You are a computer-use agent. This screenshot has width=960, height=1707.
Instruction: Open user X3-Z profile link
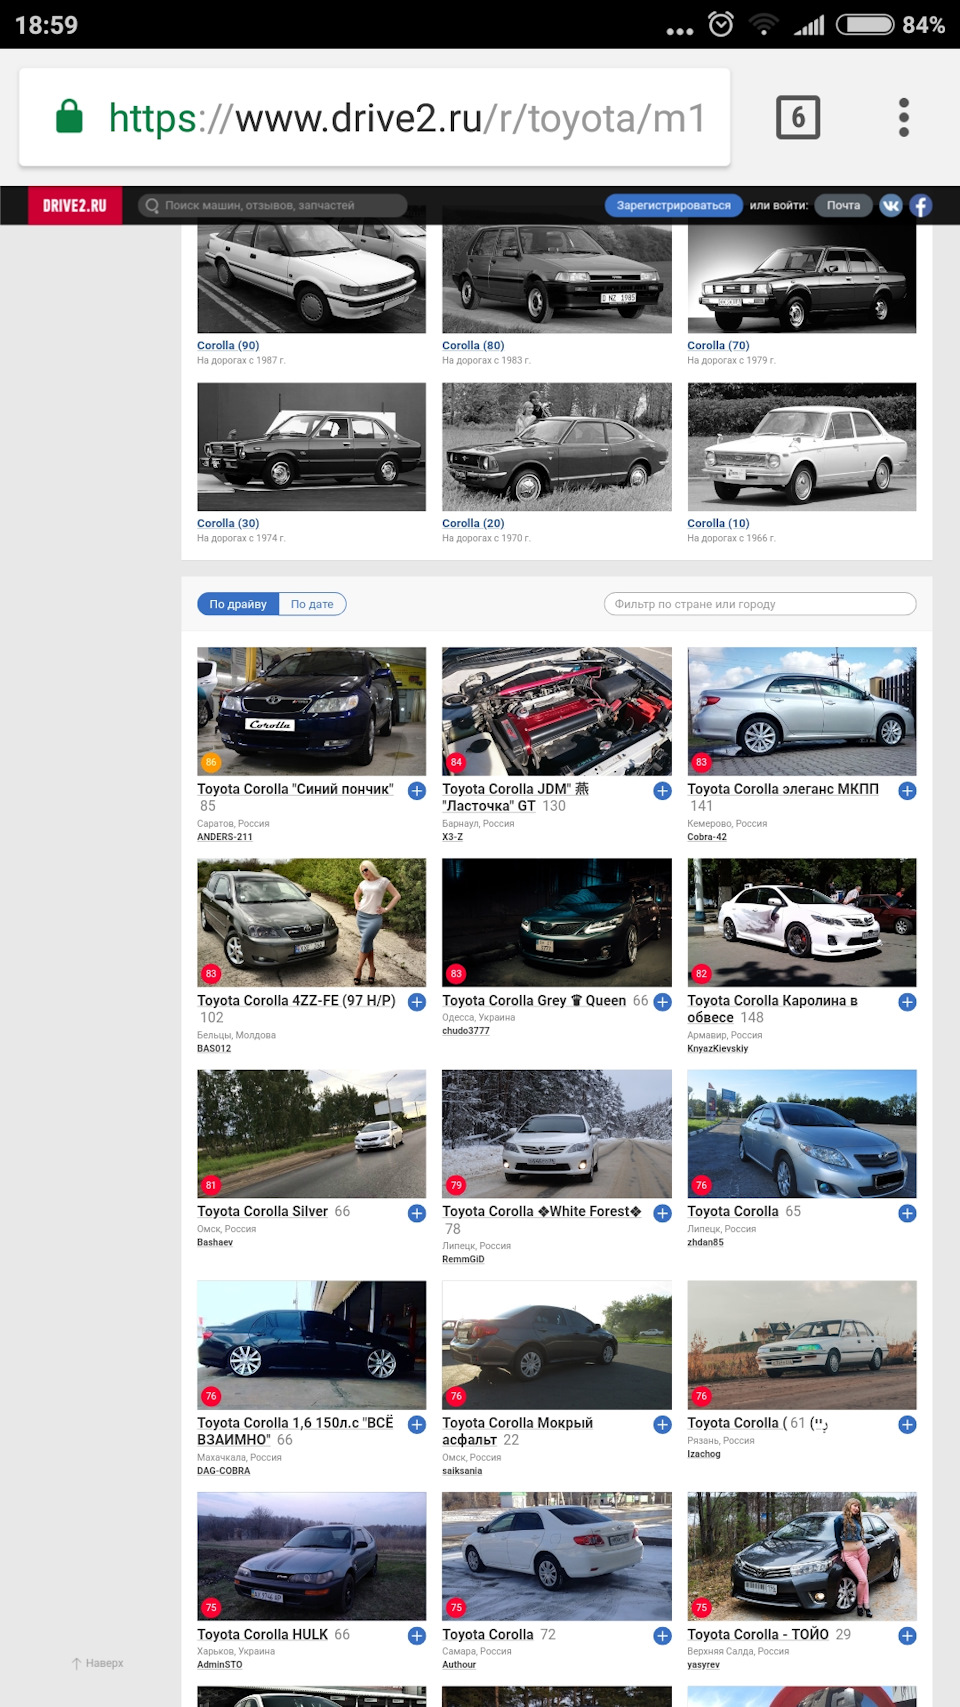[x=452, y=837]
